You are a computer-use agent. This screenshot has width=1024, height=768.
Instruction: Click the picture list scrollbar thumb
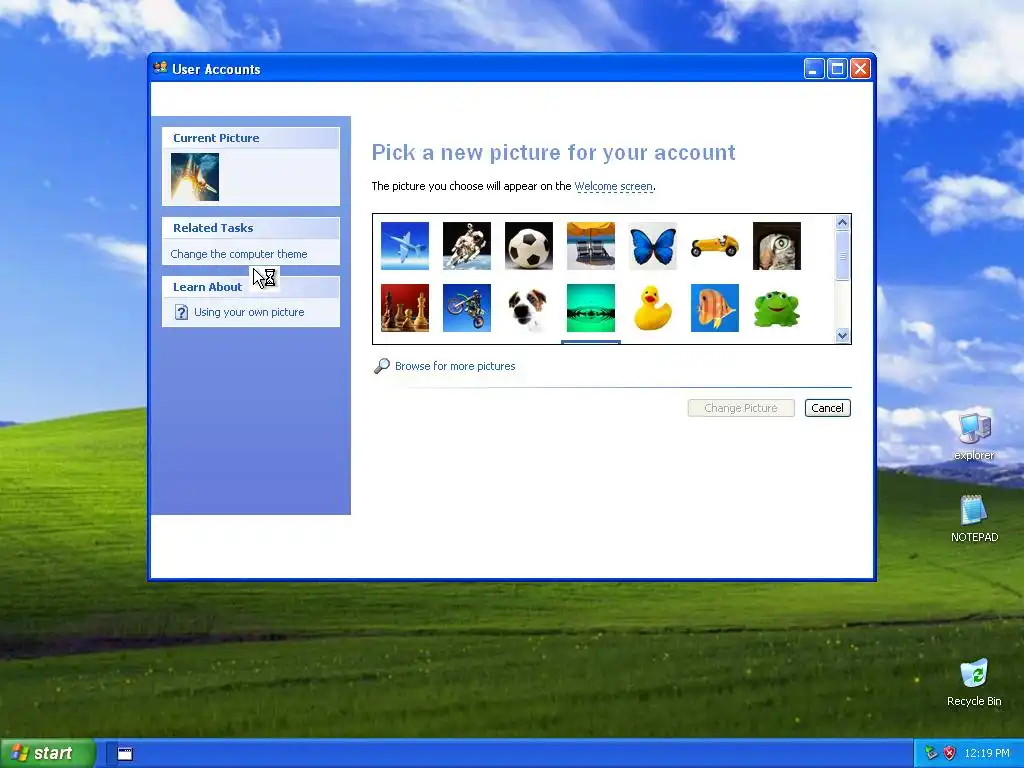click(x=842, y=256)
